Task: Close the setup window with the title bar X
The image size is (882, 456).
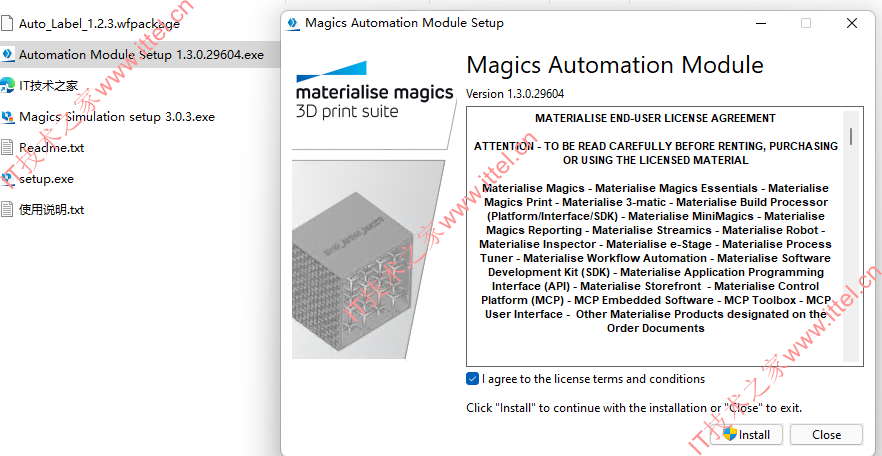Action: point(852,23)
